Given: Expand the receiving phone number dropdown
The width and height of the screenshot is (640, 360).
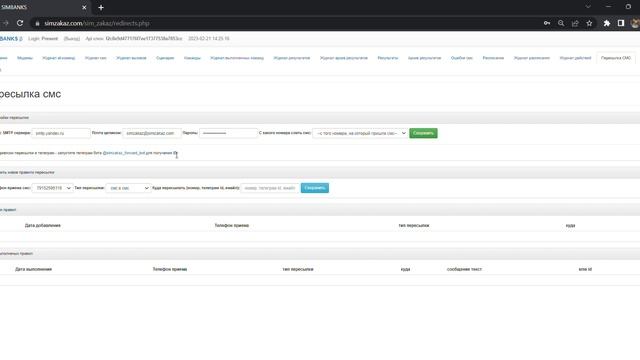Looking at the screenshot, I should 52,188.
